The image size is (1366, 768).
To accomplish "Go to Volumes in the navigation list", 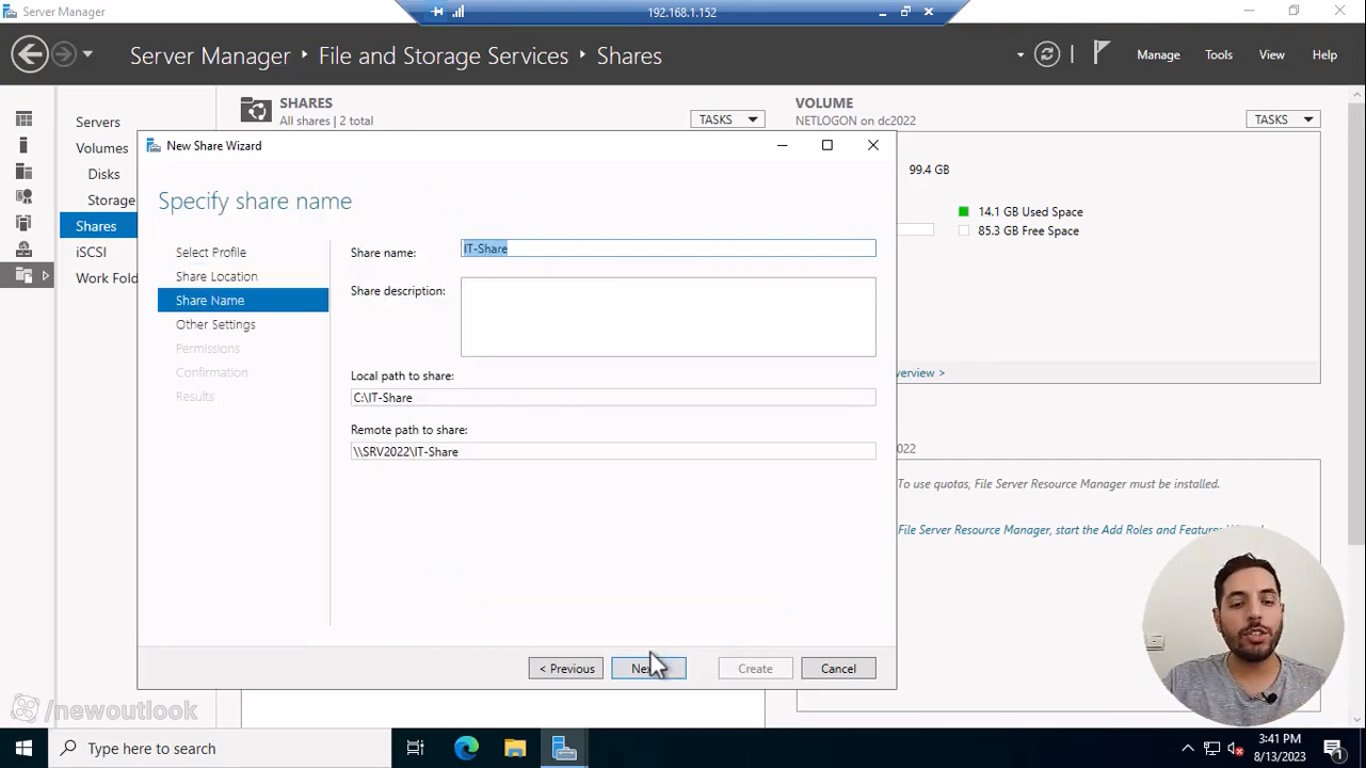I will [102, 148].
